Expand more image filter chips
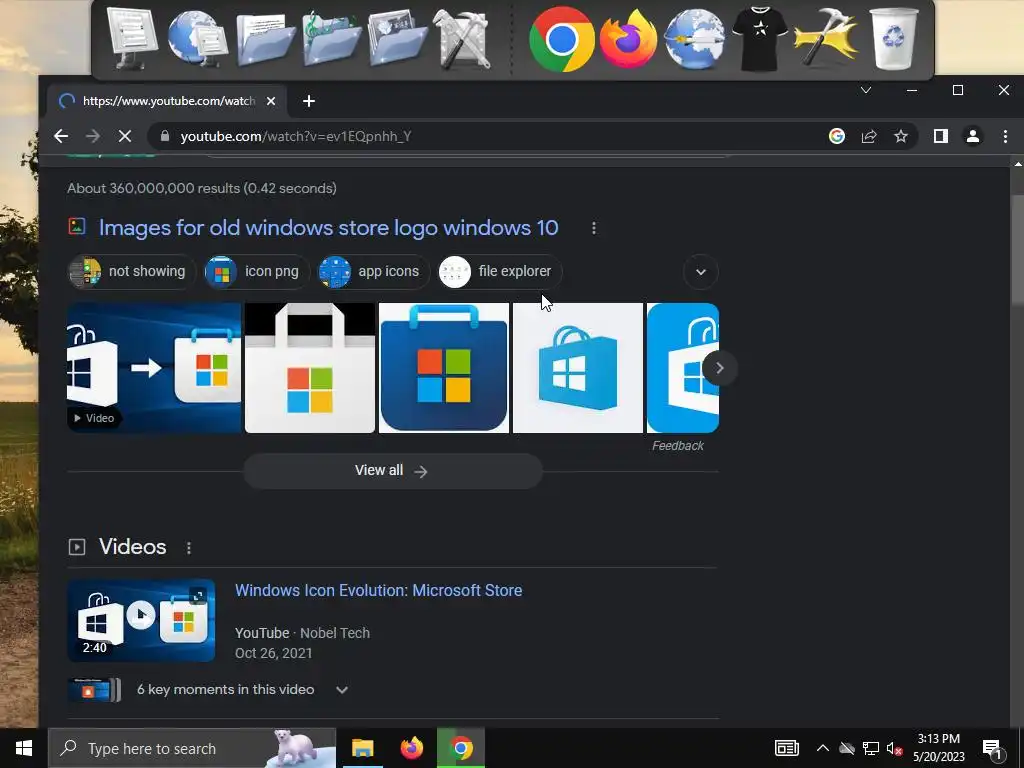Screen dimensions: 1024x768 pos(701,272)
